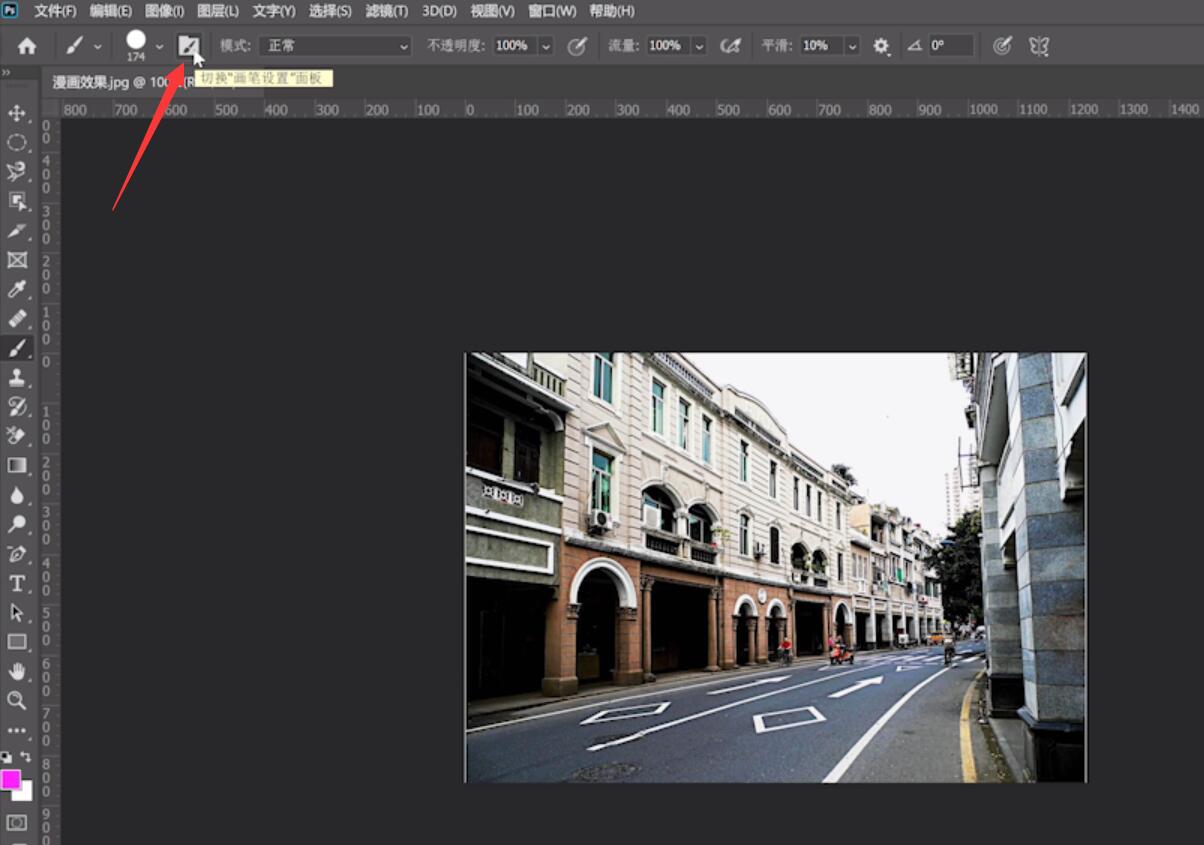Open the 图像(I) menu
This screenshot has width=1204, height=845.
point(165,11)
